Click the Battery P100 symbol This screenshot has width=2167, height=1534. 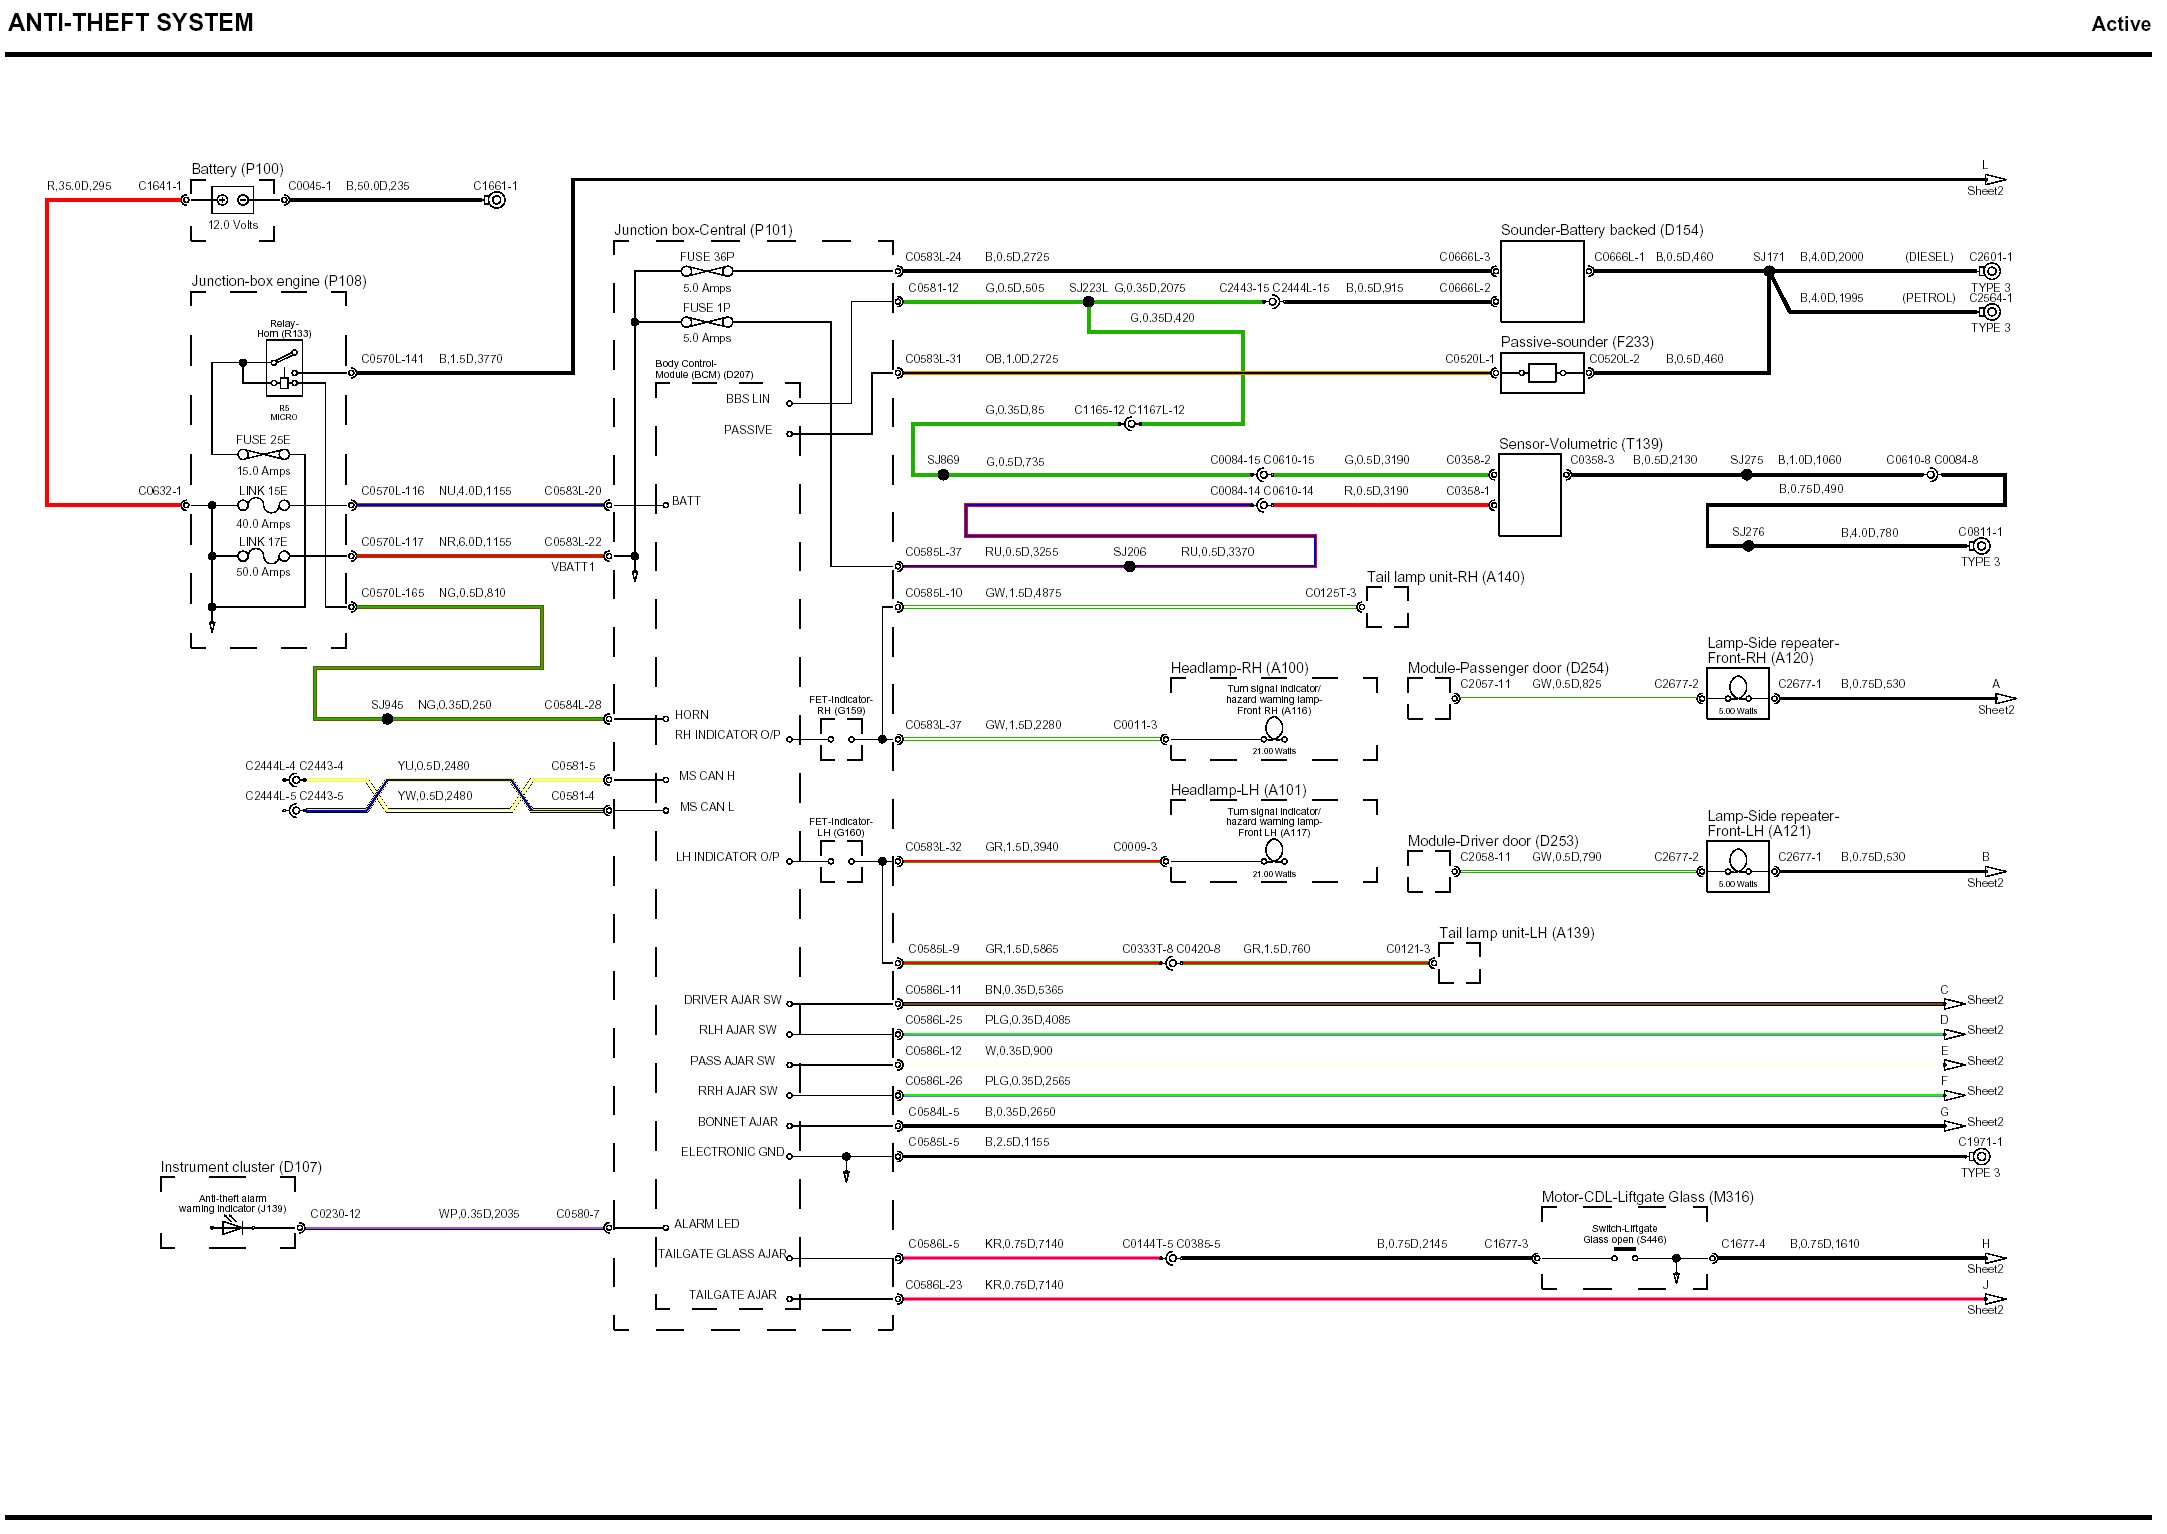(x=232, y=200)
